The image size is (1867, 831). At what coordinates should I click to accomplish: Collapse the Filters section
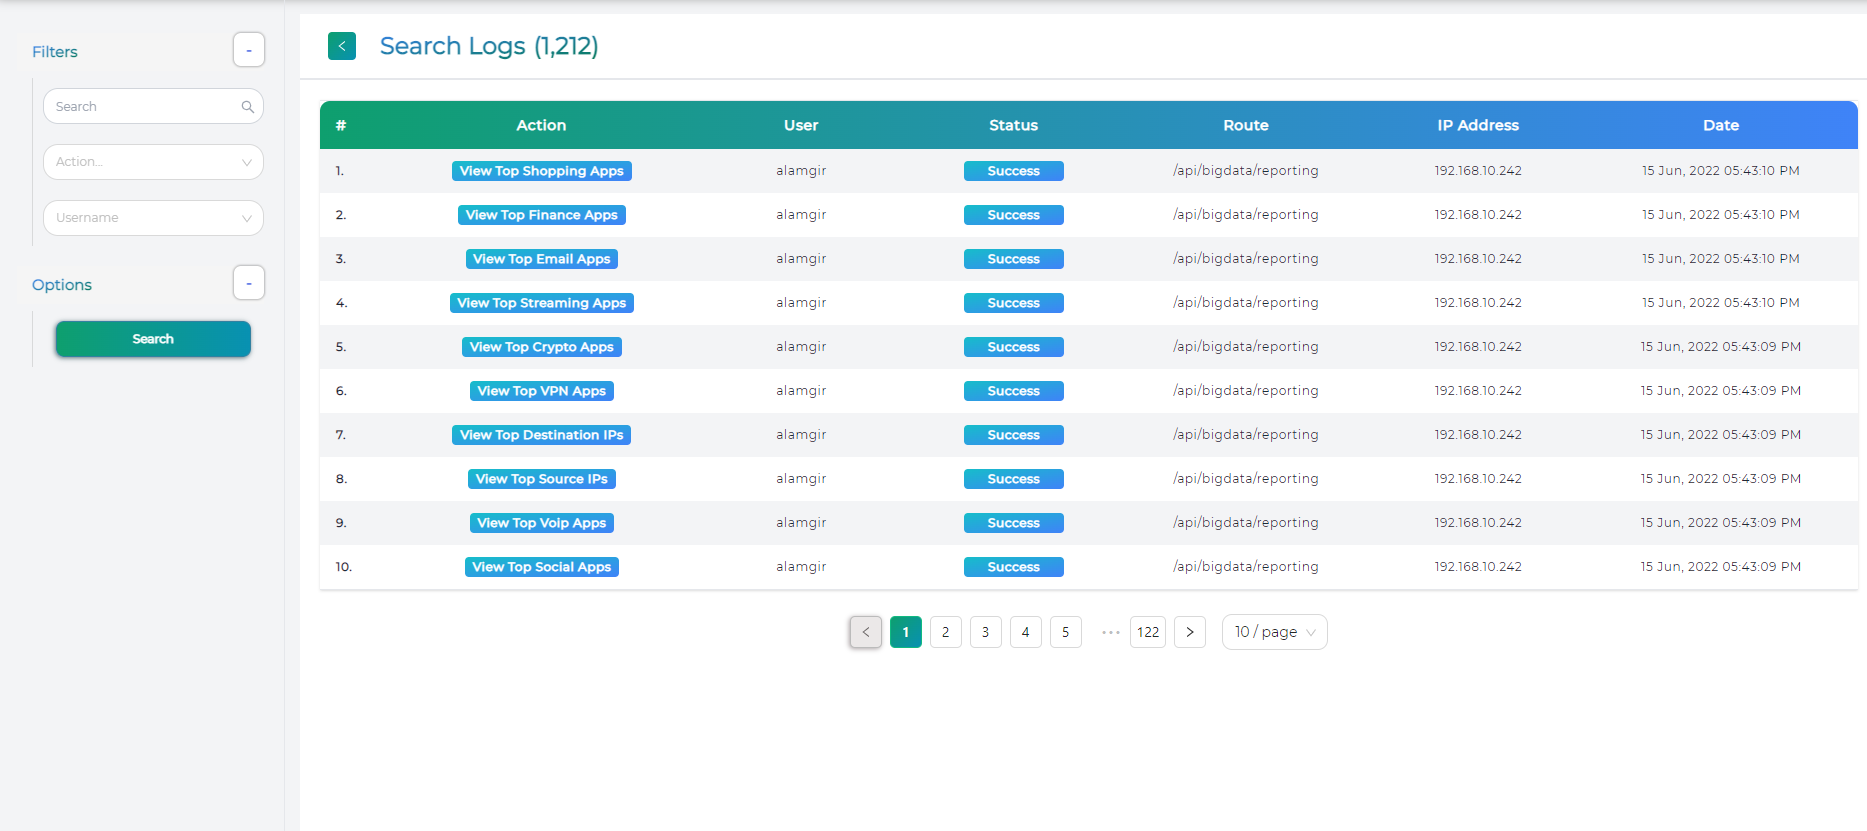click(249, 50)
